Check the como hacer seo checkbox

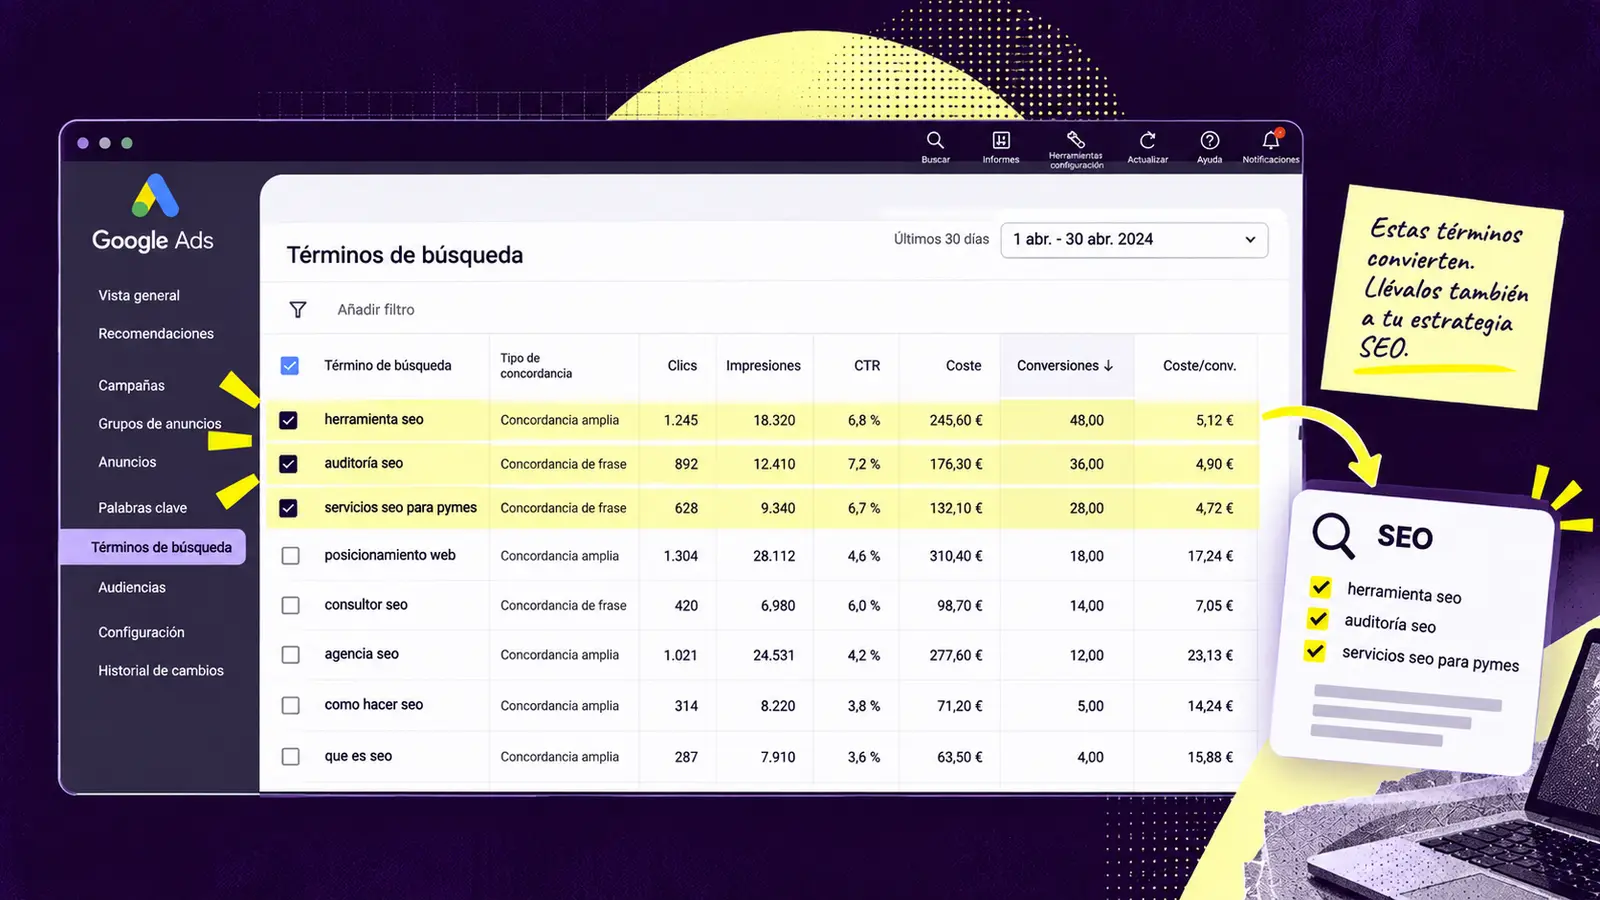coord(291,706)
